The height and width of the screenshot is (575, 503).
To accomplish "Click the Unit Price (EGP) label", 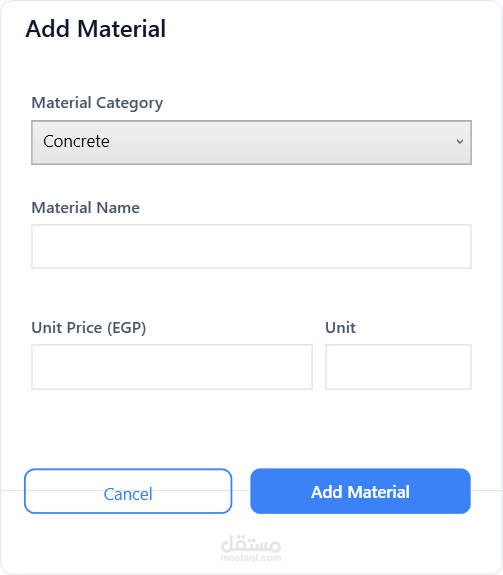I will (89, 328).
